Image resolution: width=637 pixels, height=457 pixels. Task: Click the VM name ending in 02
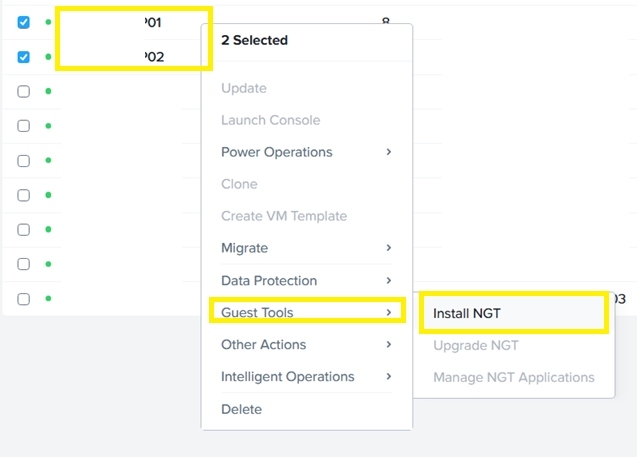[153, 57]
